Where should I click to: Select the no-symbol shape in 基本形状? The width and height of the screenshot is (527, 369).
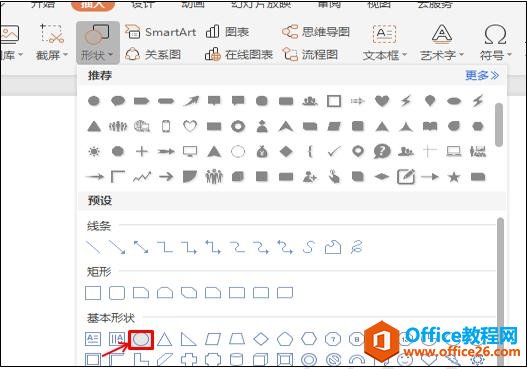click(333, 359)
